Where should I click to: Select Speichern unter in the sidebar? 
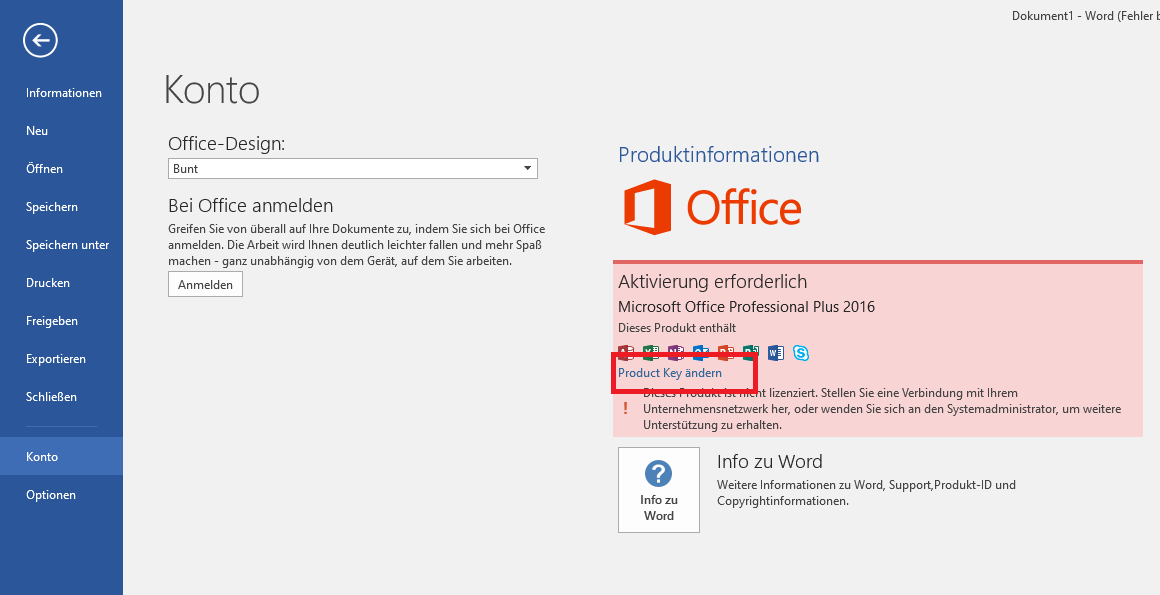coord(68,245)
